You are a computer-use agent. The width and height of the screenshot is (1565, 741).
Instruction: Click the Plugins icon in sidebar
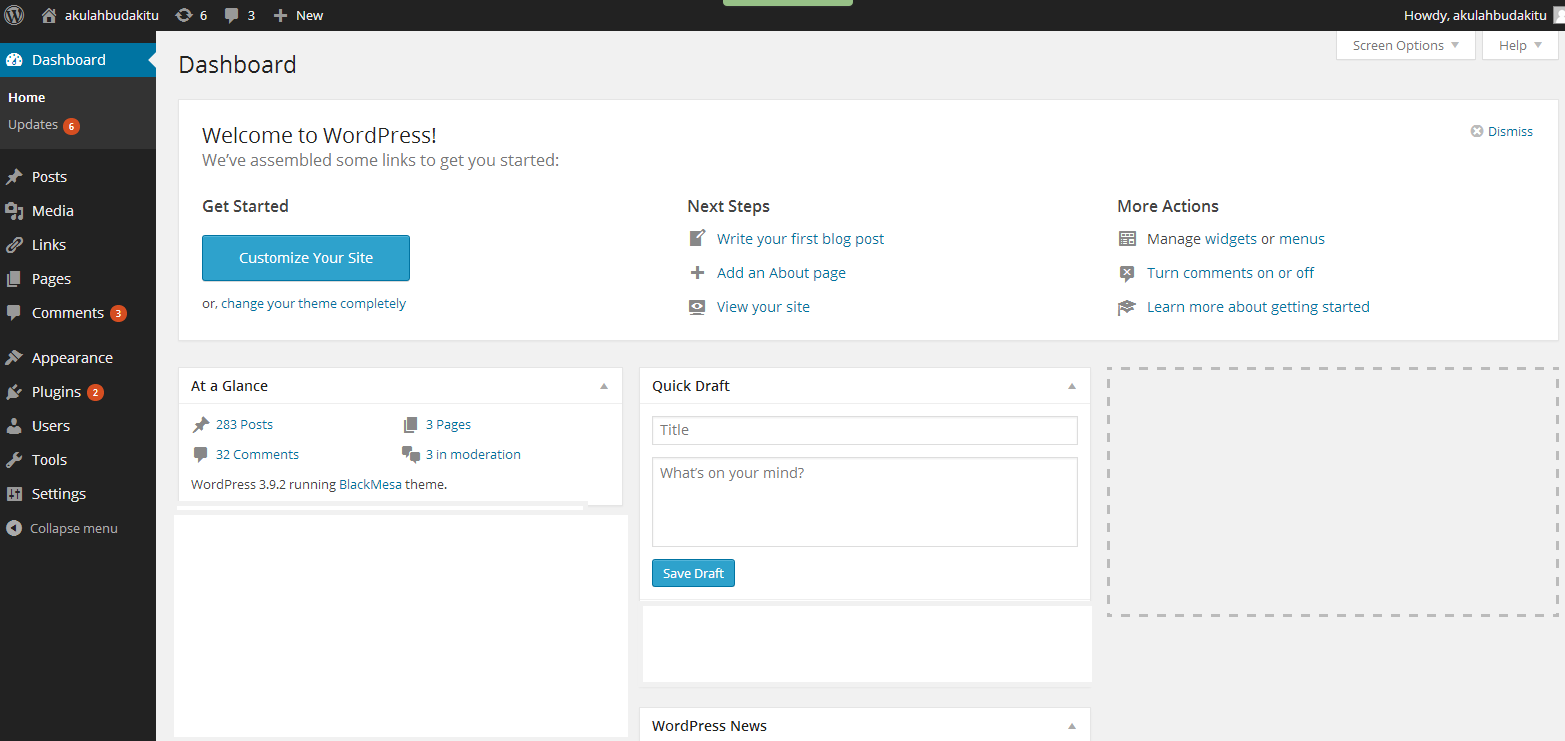pos(14,392)
